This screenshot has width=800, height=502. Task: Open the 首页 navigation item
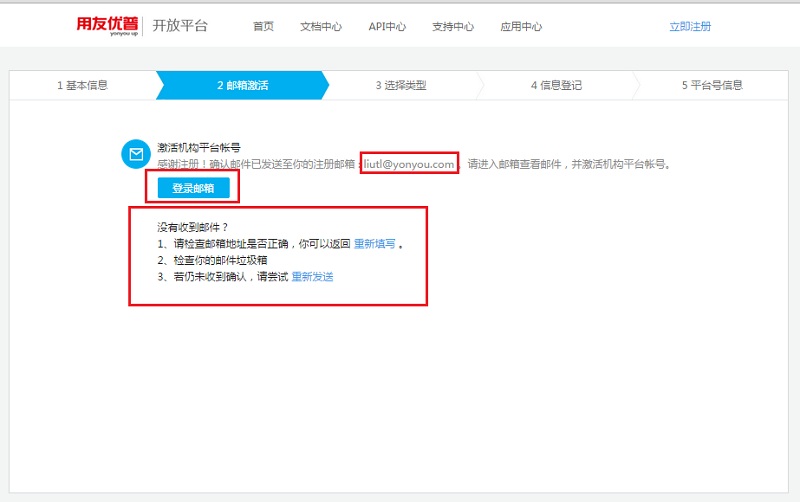(x=263, y=27)
